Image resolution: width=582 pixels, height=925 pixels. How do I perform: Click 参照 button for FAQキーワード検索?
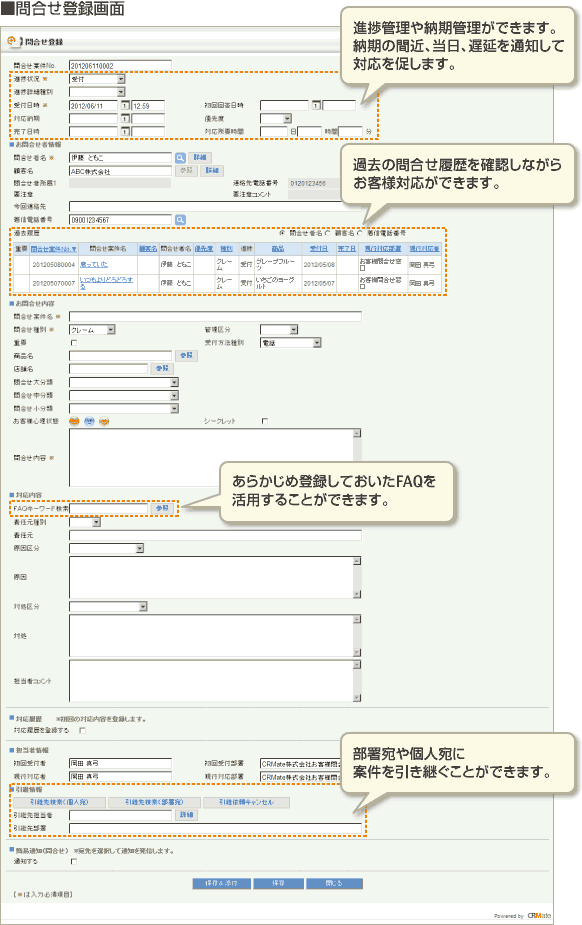click(x=162, y=508)
